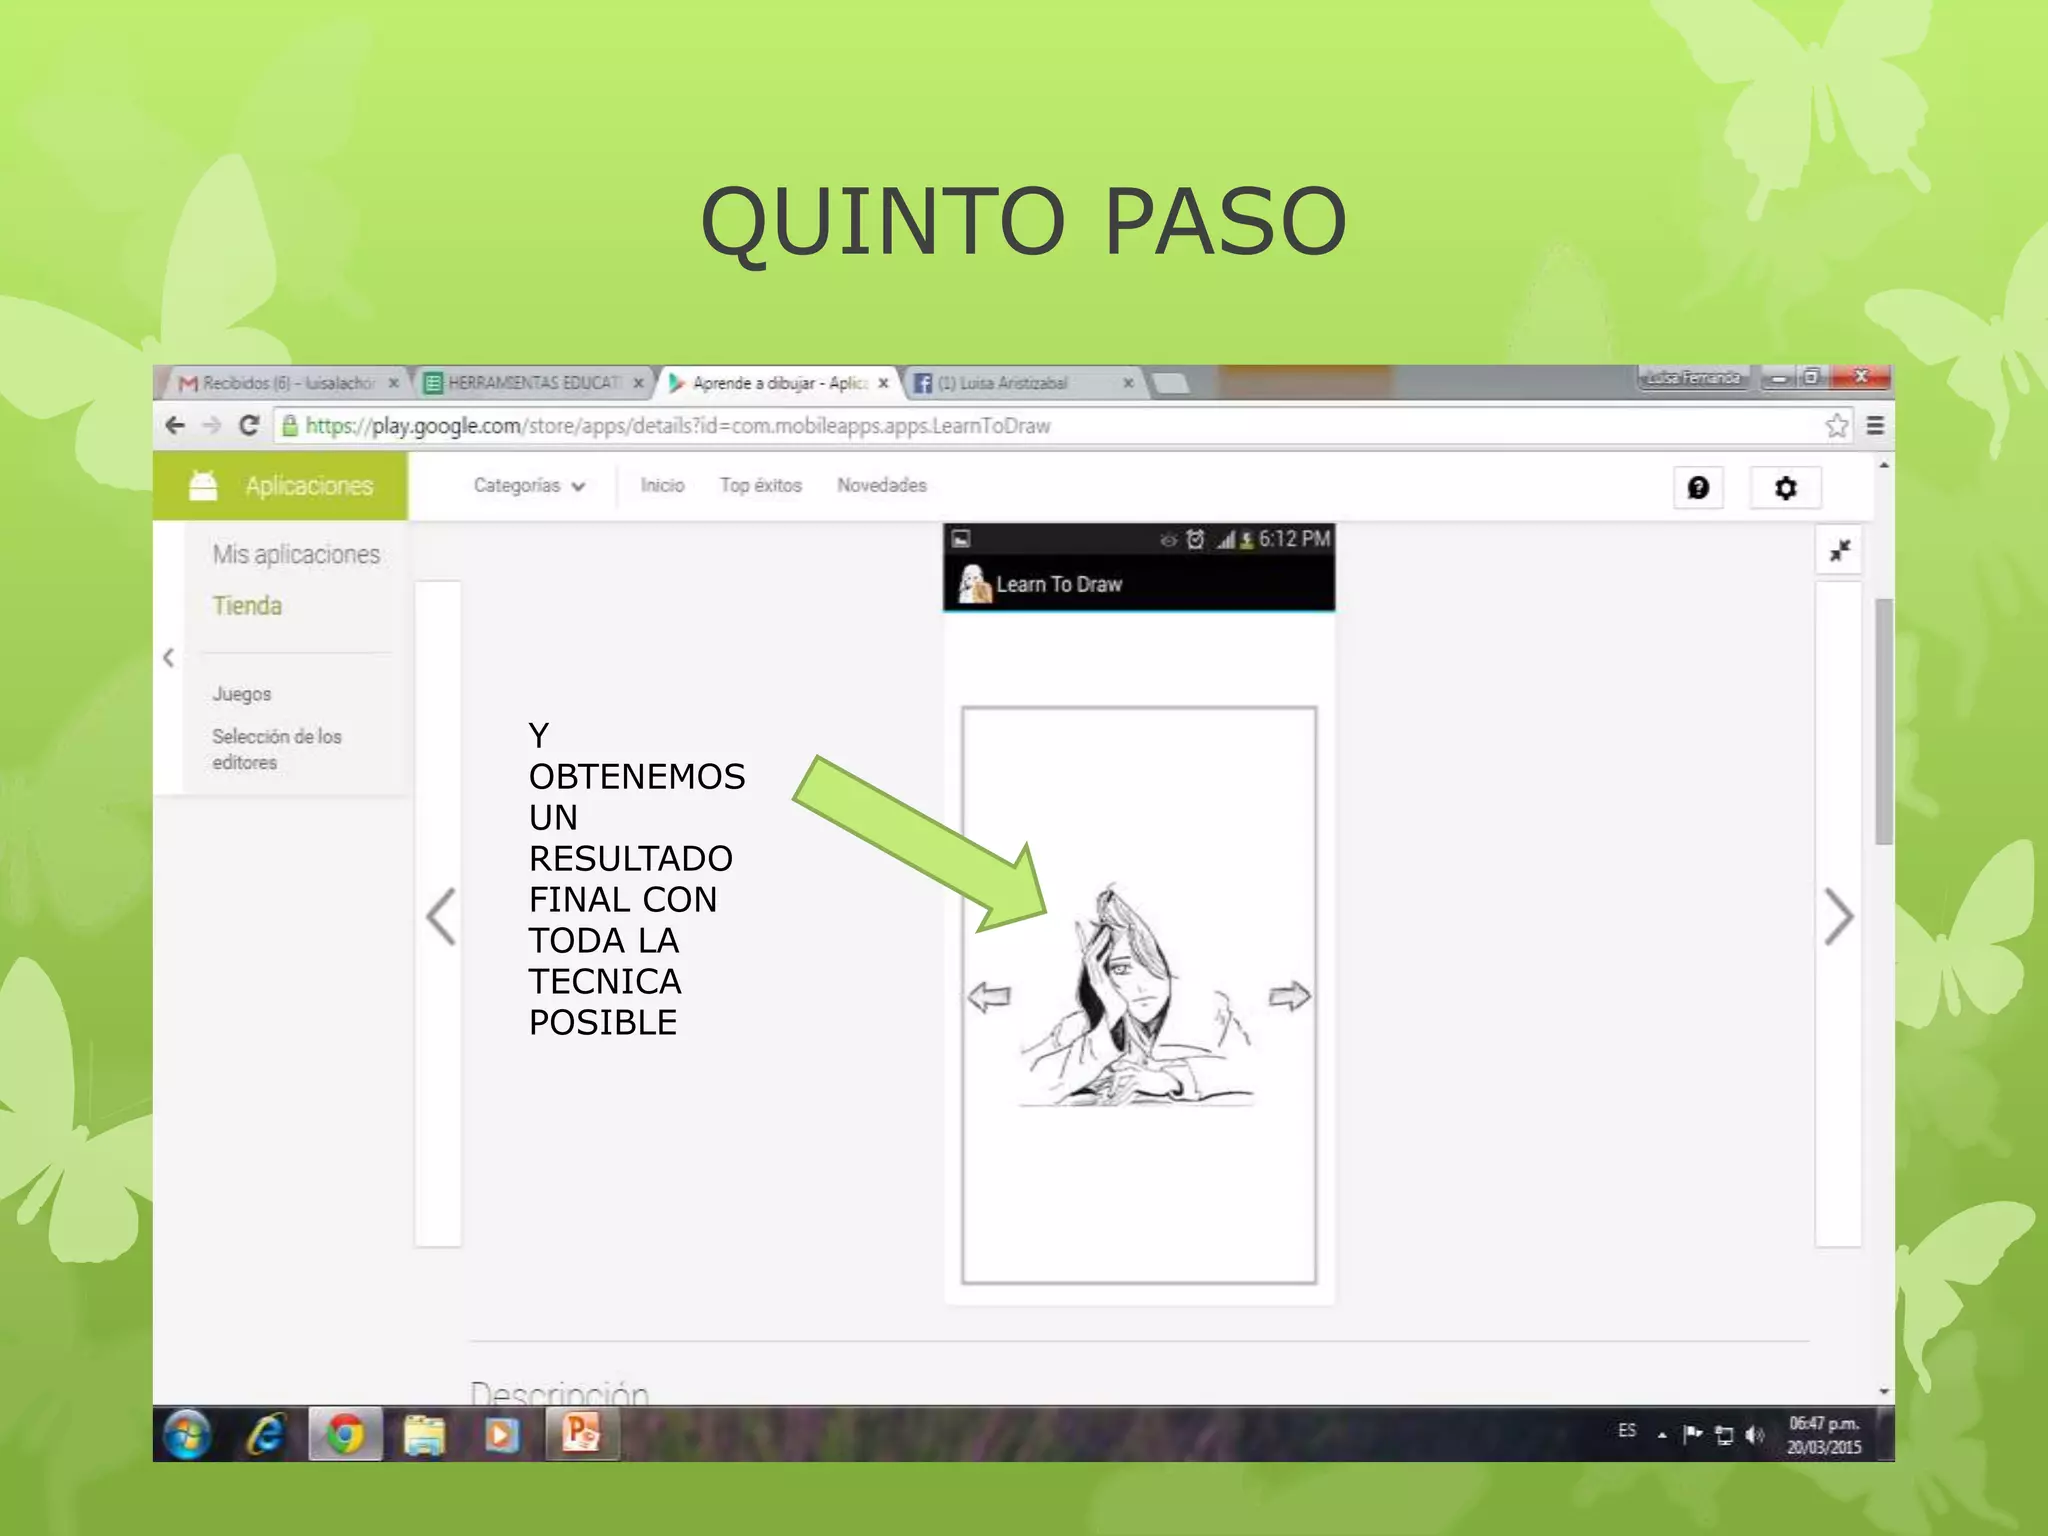
Task: Show previous screenshot with left chevron
Action: [439, 915]
